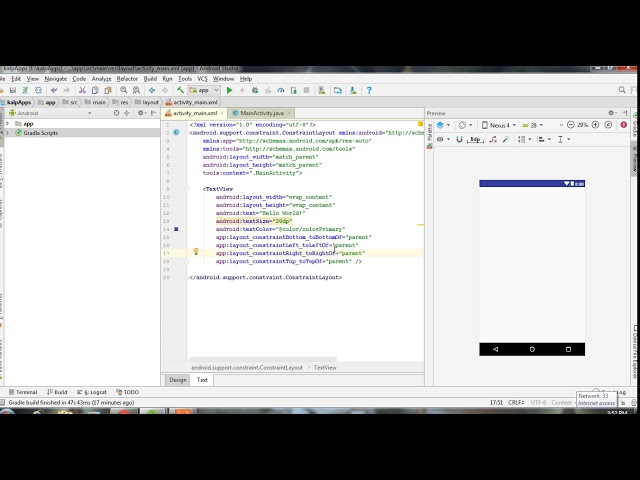Expand the app module tree node
This screenshot has width=640, height=480.
click(x=7, y=124)
